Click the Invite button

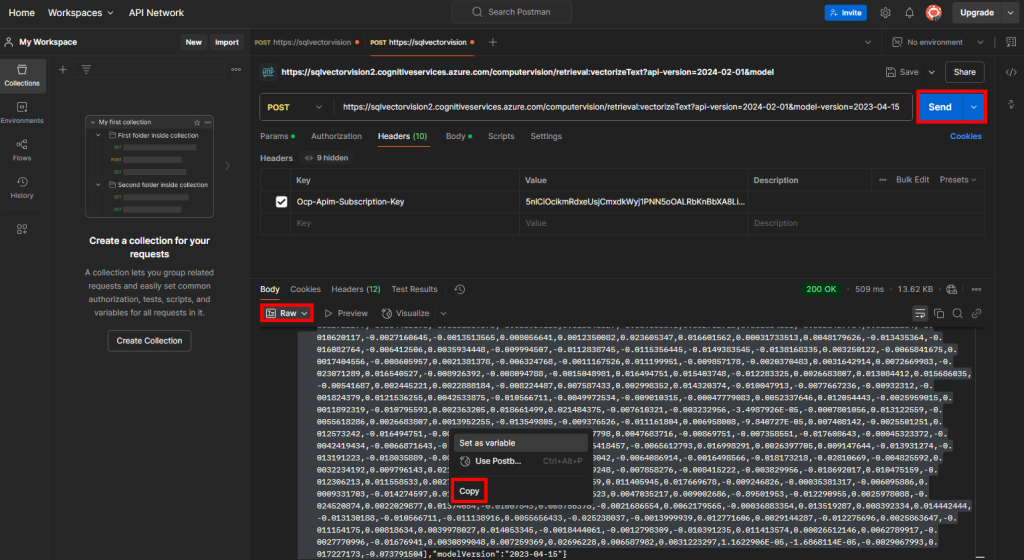[846, 12]
